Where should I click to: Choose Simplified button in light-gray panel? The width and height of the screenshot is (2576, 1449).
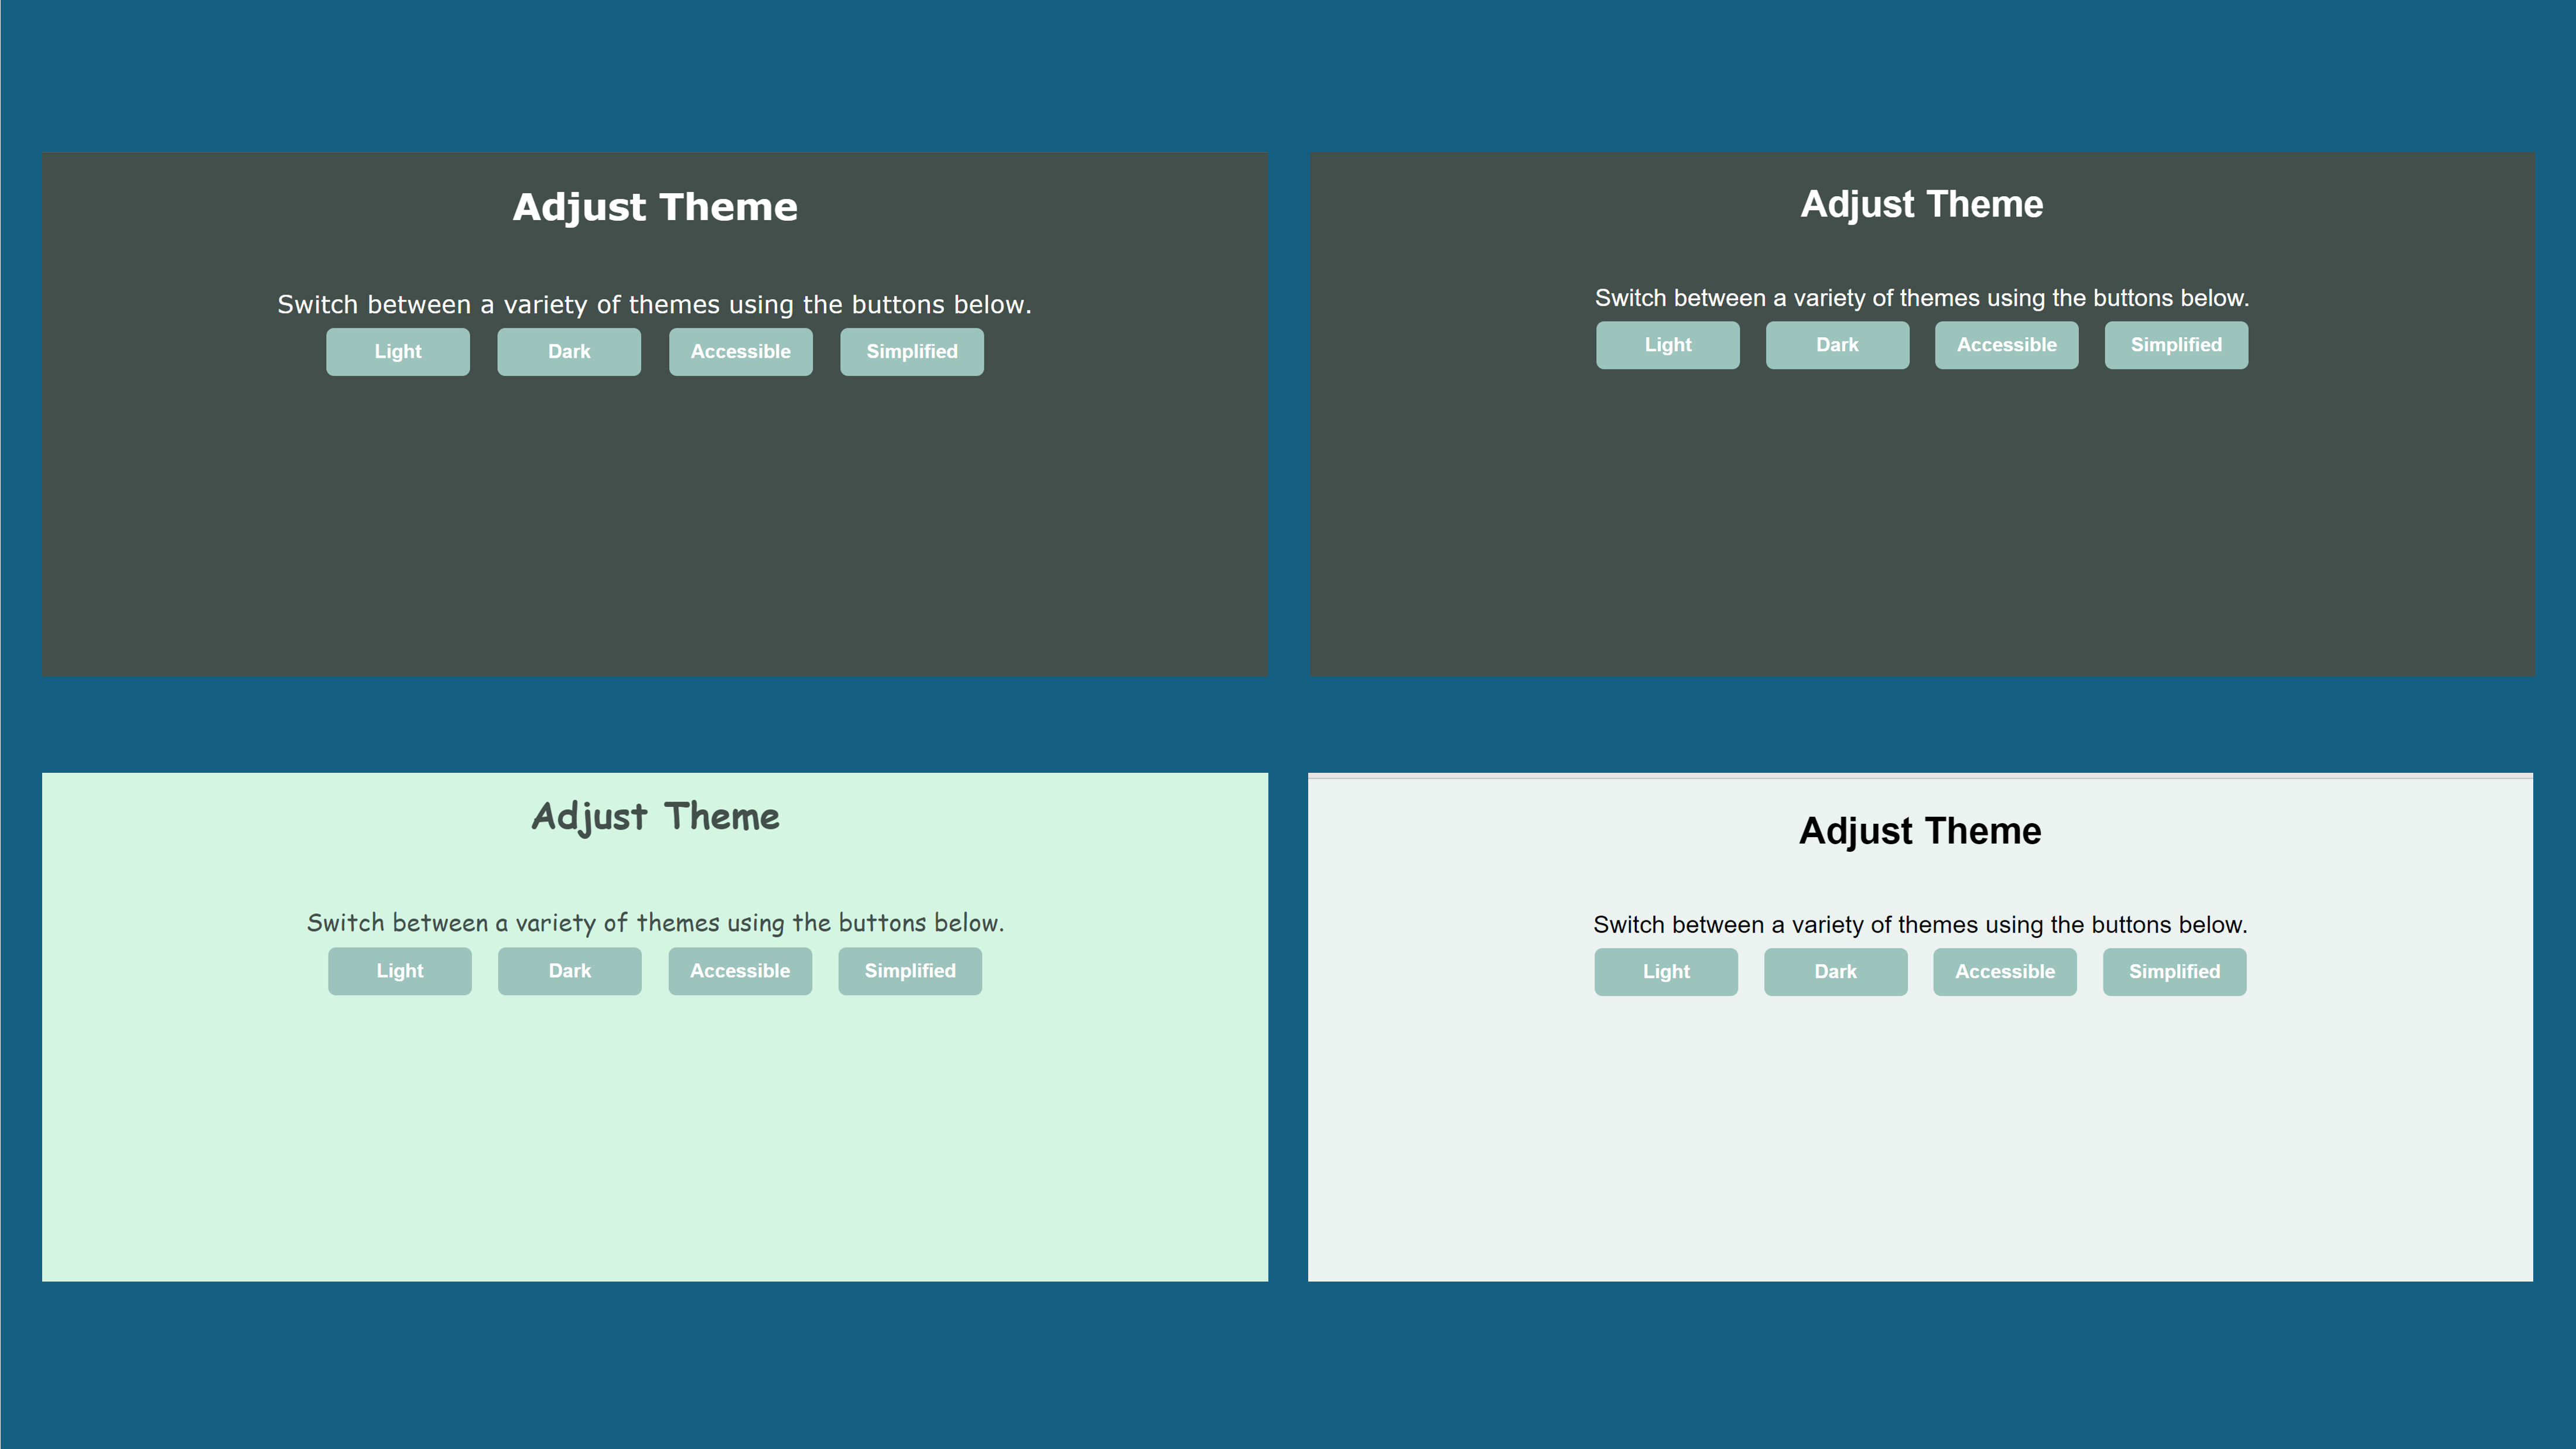pyautogui.click(x=2173, y=971)
